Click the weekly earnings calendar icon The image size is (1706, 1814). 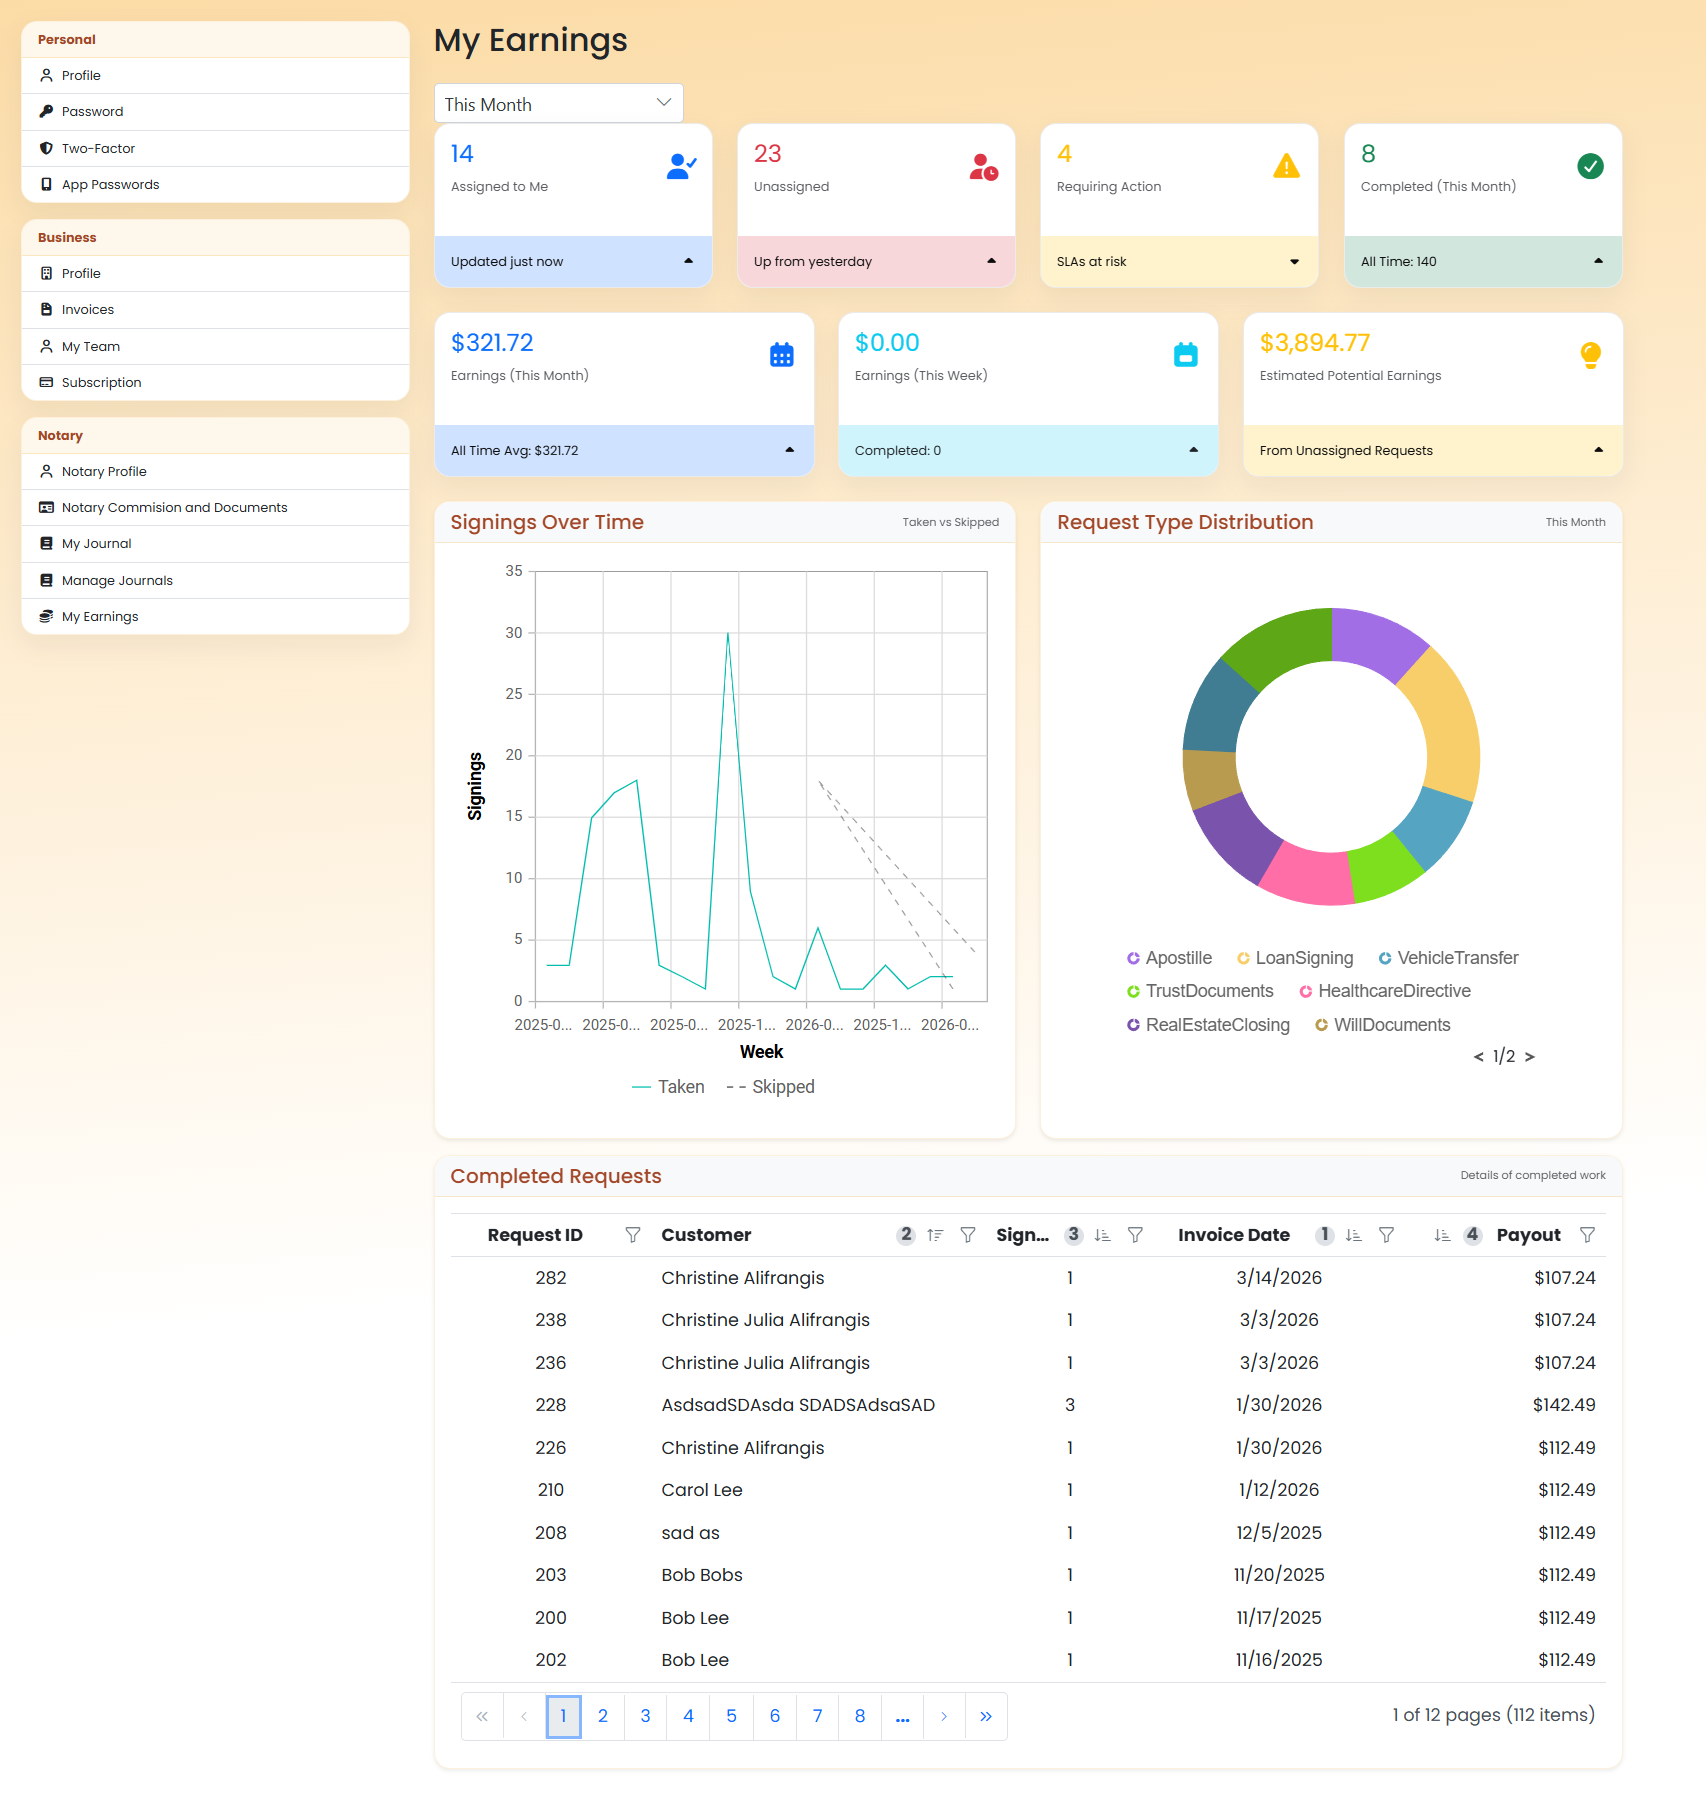coord(1186,355)
